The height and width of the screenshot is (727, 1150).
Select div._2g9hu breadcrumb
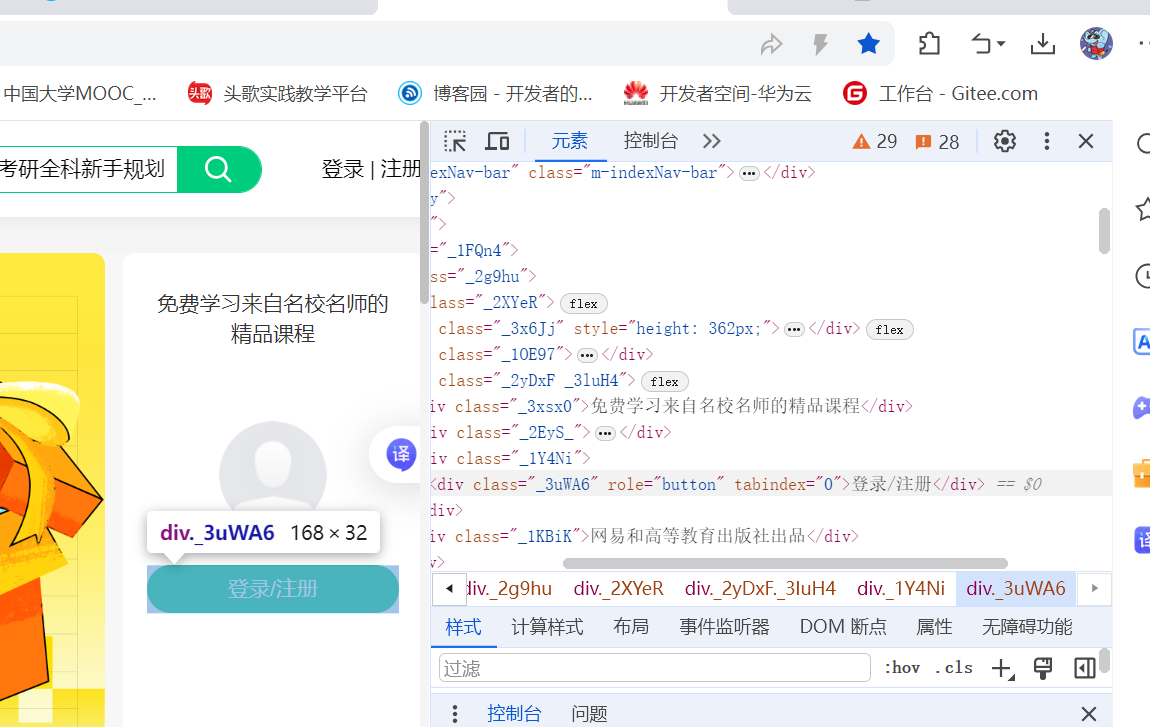(509, 588)
